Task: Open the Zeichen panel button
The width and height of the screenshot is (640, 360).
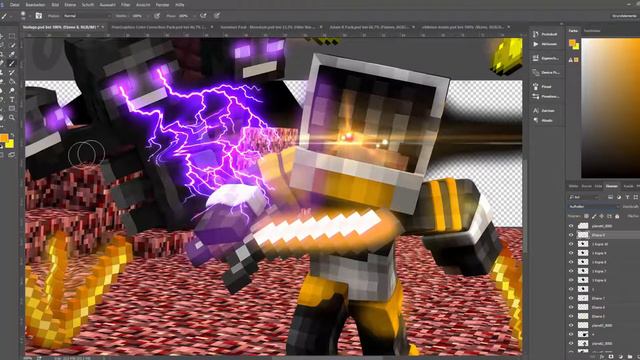Action: click(545, 111)
